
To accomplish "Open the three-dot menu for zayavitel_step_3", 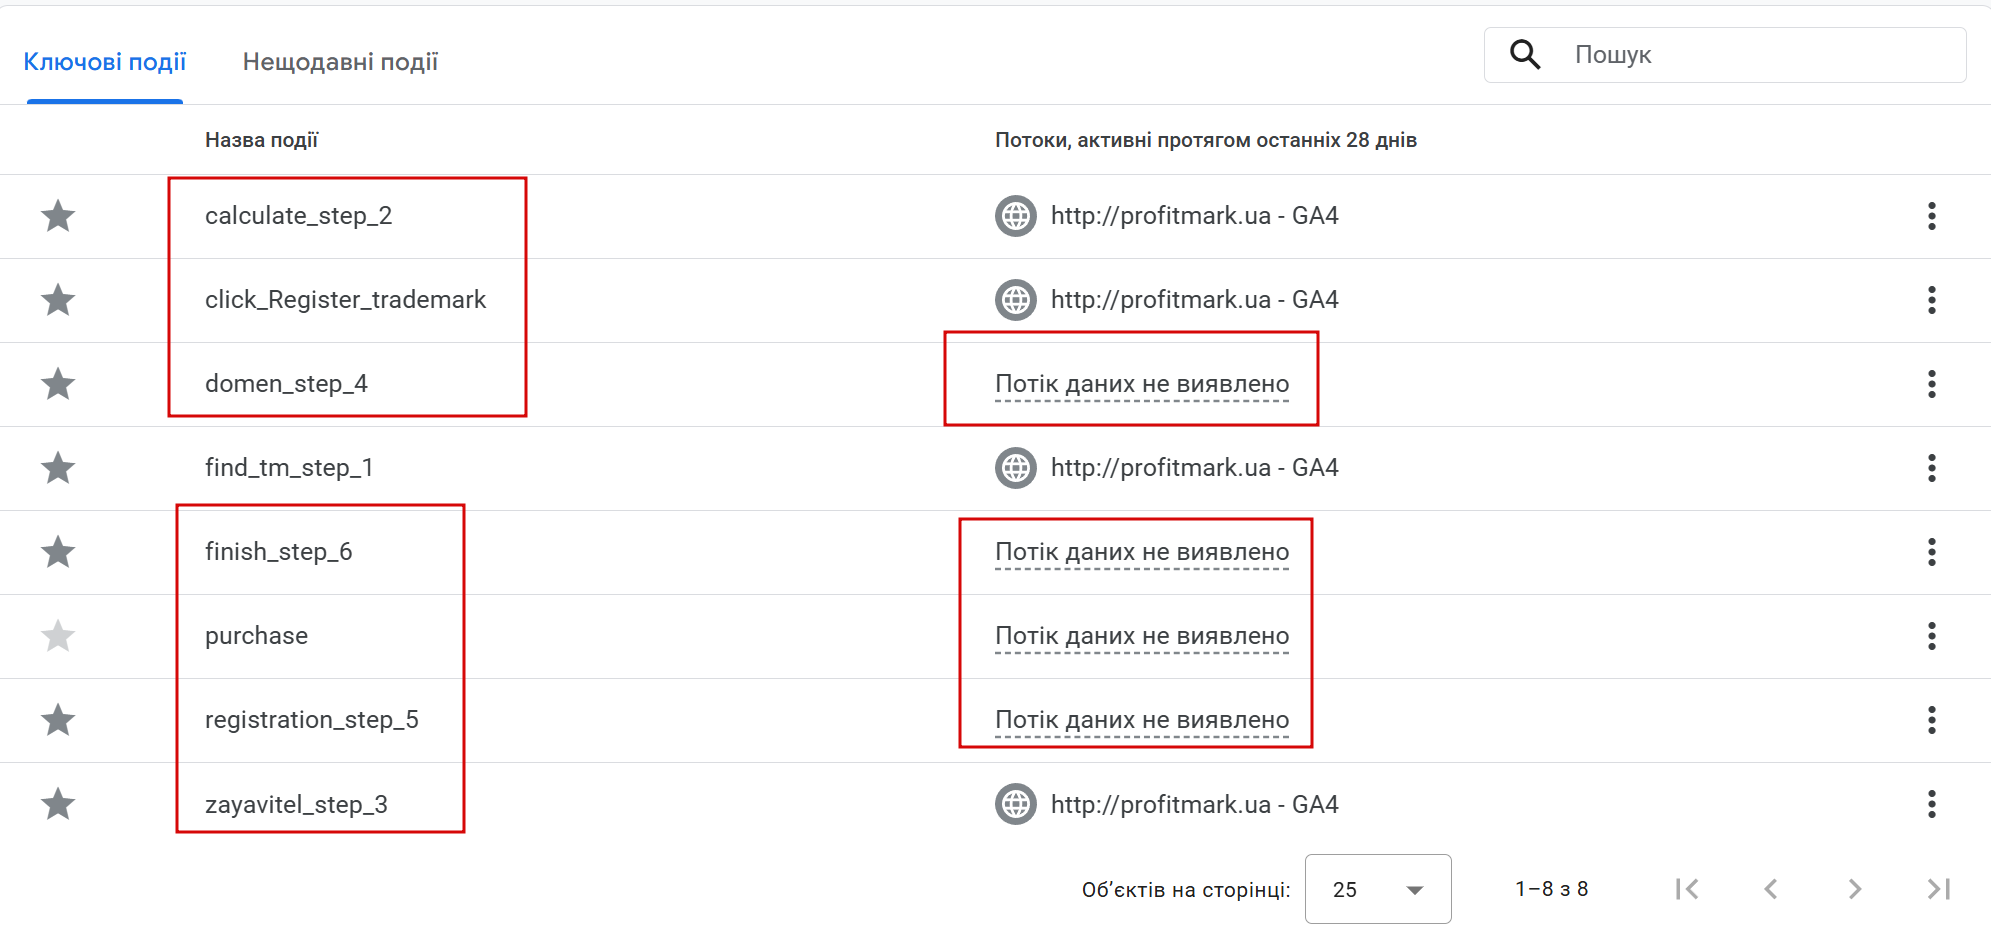I will click(1931, 804).
